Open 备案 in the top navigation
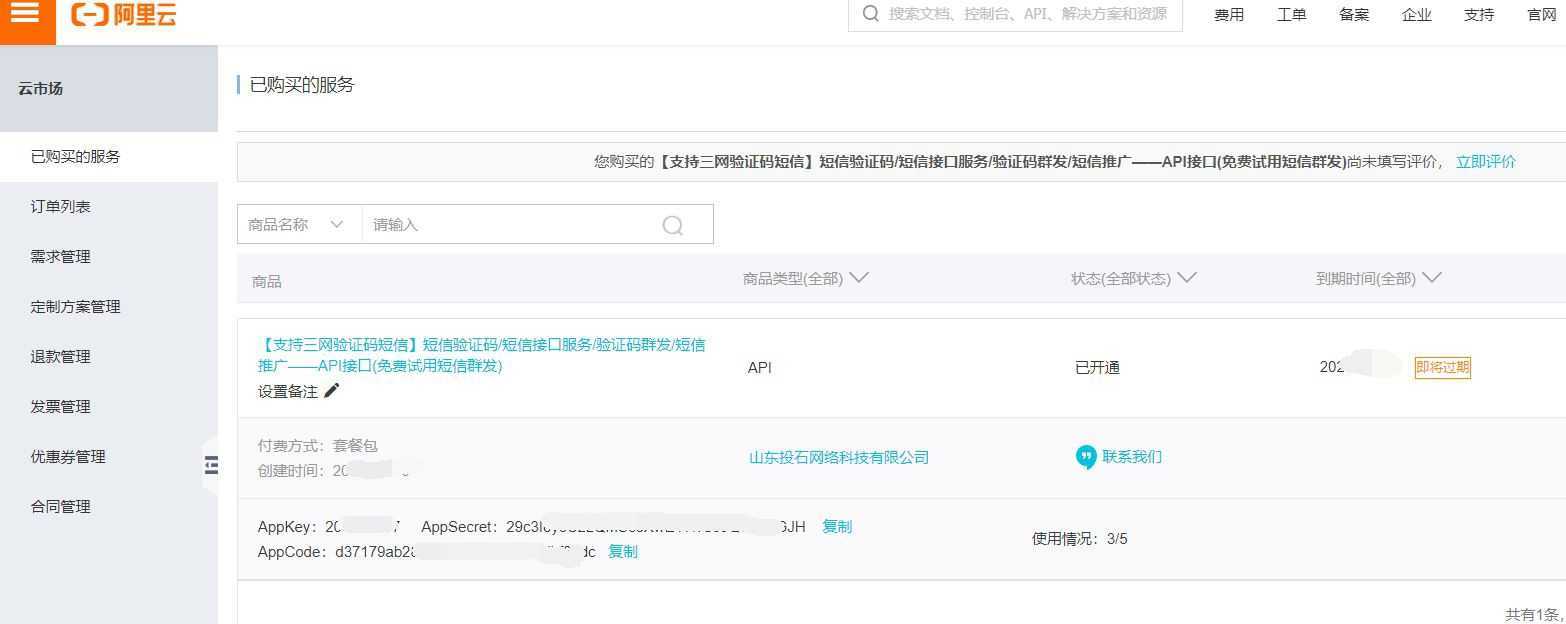 pos(1354,14)
